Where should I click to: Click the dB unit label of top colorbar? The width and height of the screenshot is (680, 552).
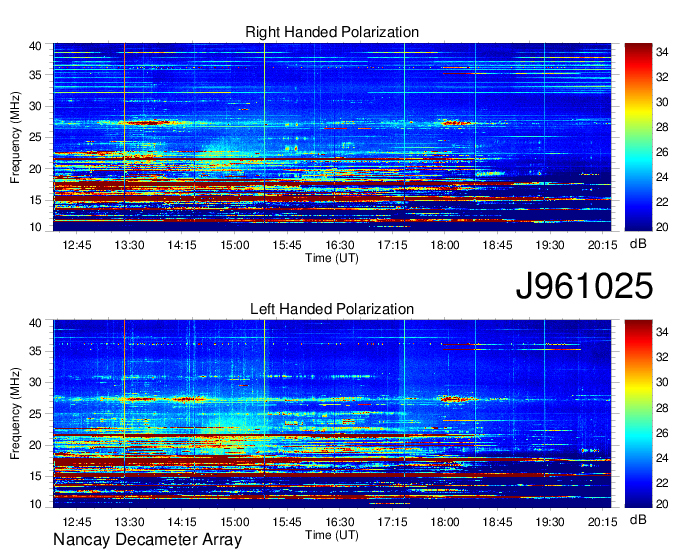(x=638, y=244)
